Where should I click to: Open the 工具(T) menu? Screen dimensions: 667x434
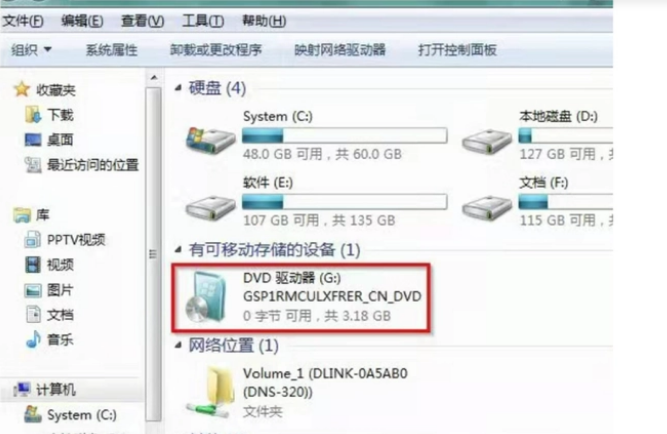tap(203, 21)
